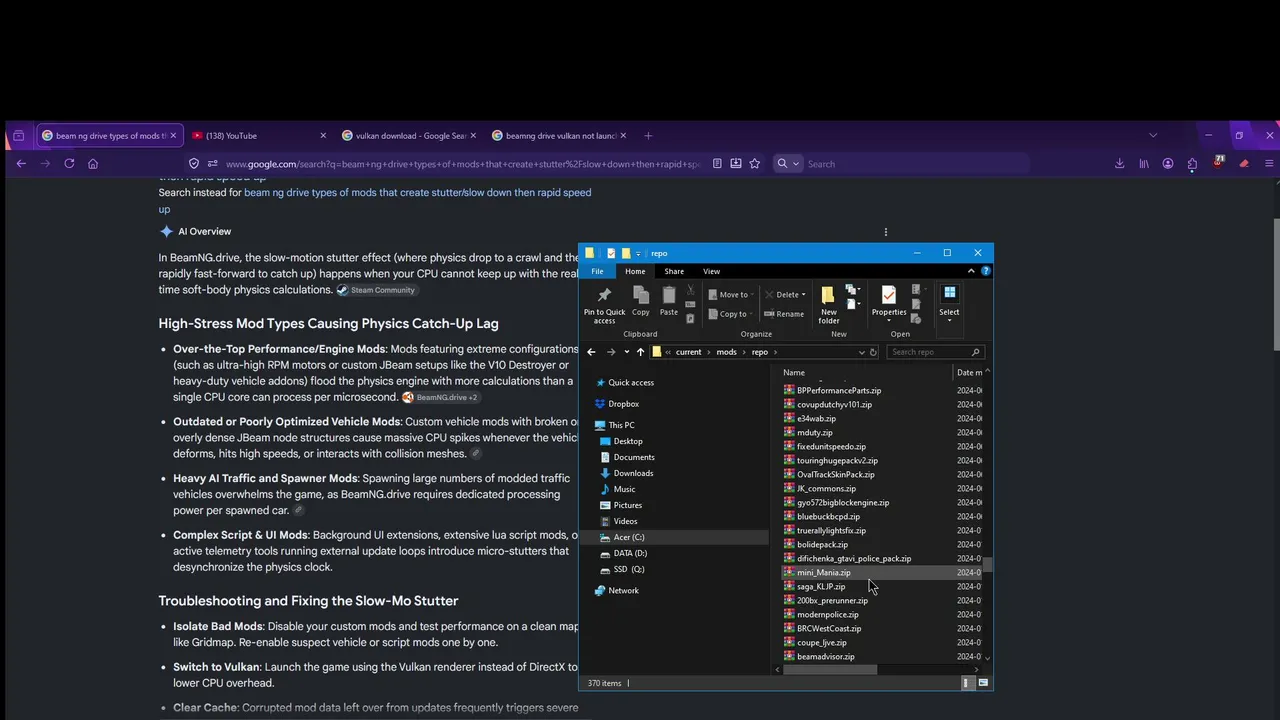The width and height of the screenshot is (1280, 720).
Task: Open recent locations dropdown in Explorer
Action: (625, 352)
